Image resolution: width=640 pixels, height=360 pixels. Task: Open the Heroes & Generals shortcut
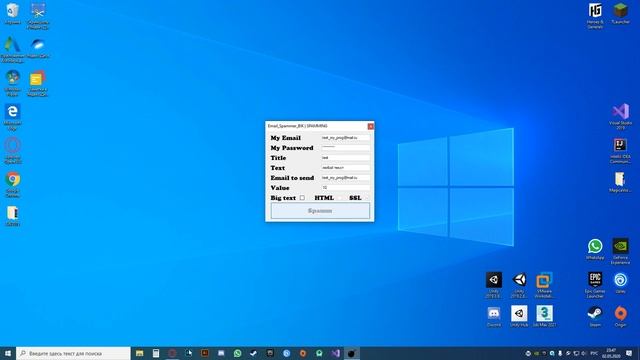(x=595, y=16)
